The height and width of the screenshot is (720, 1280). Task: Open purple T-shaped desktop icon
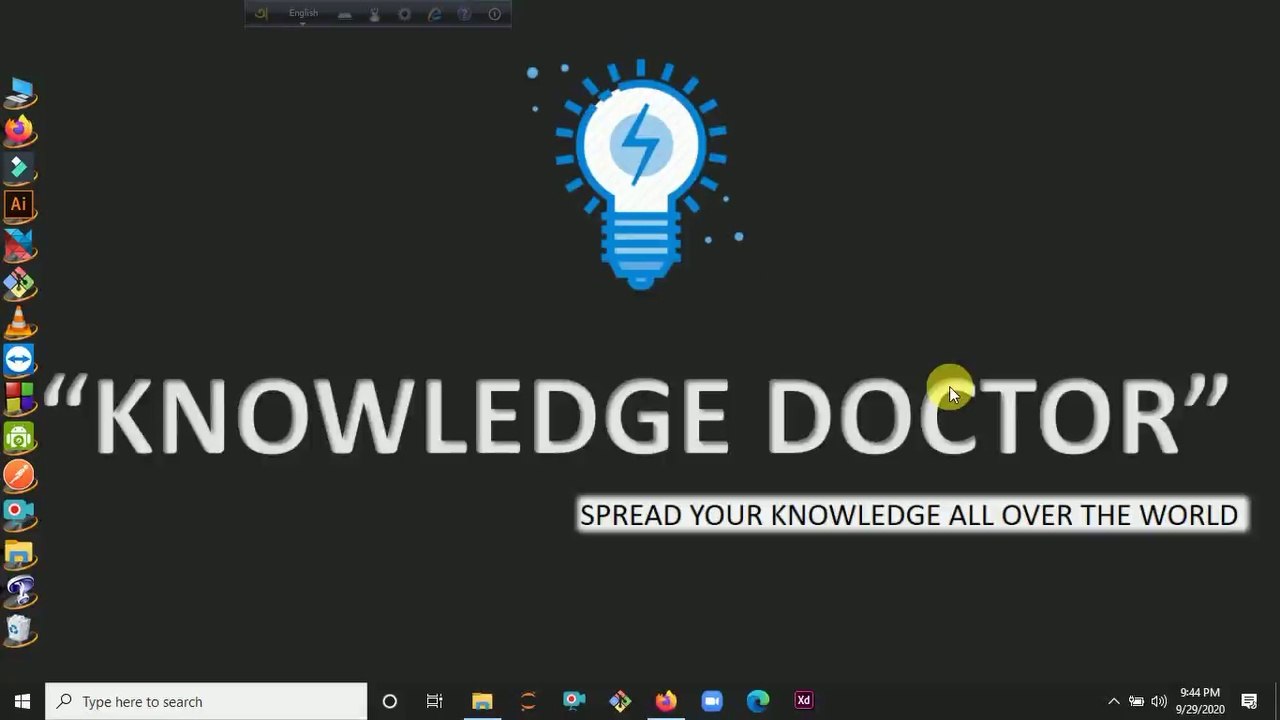(x=19, y=591)
